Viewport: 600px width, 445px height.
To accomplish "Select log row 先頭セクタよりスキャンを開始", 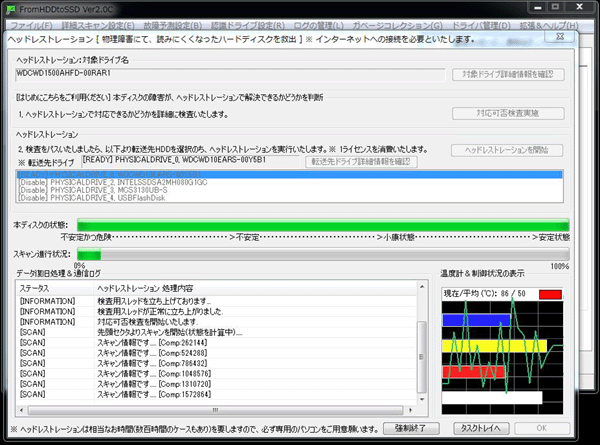I will coord(217,332).
